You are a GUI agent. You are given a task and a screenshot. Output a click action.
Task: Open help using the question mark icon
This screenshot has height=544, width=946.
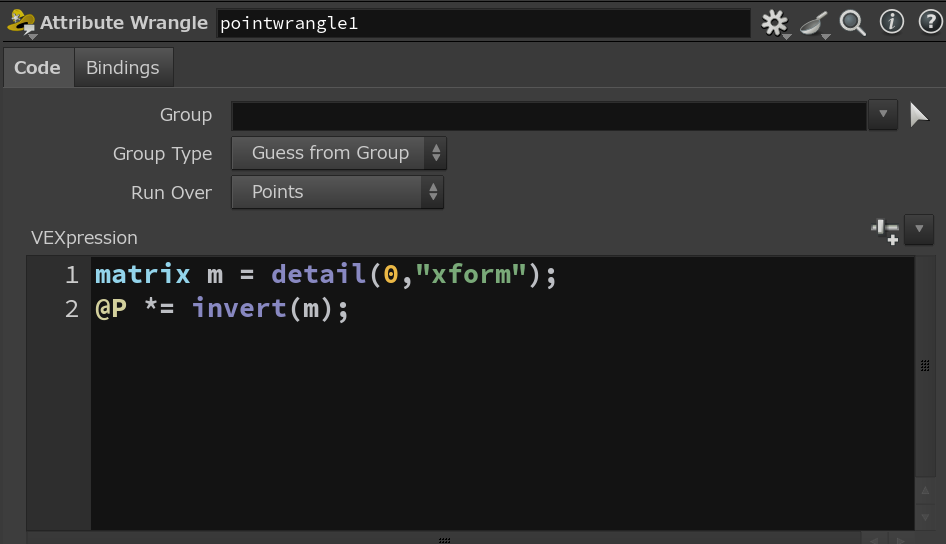pos(926,22)
